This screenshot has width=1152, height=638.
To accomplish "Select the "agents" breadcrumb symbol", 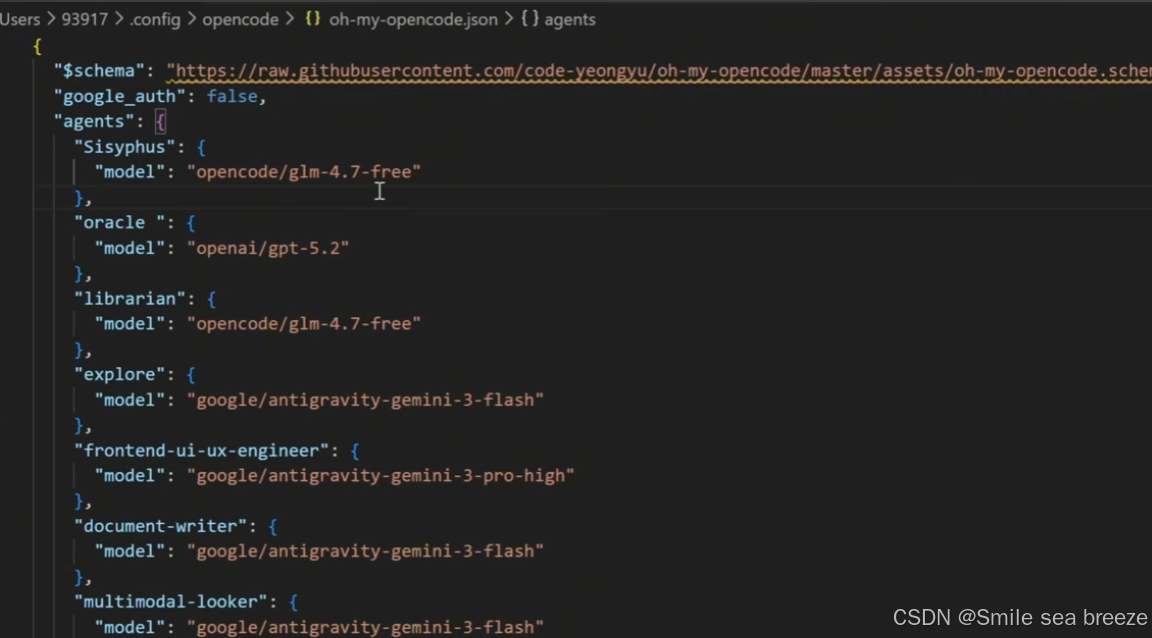I will [x=569, y=20].
